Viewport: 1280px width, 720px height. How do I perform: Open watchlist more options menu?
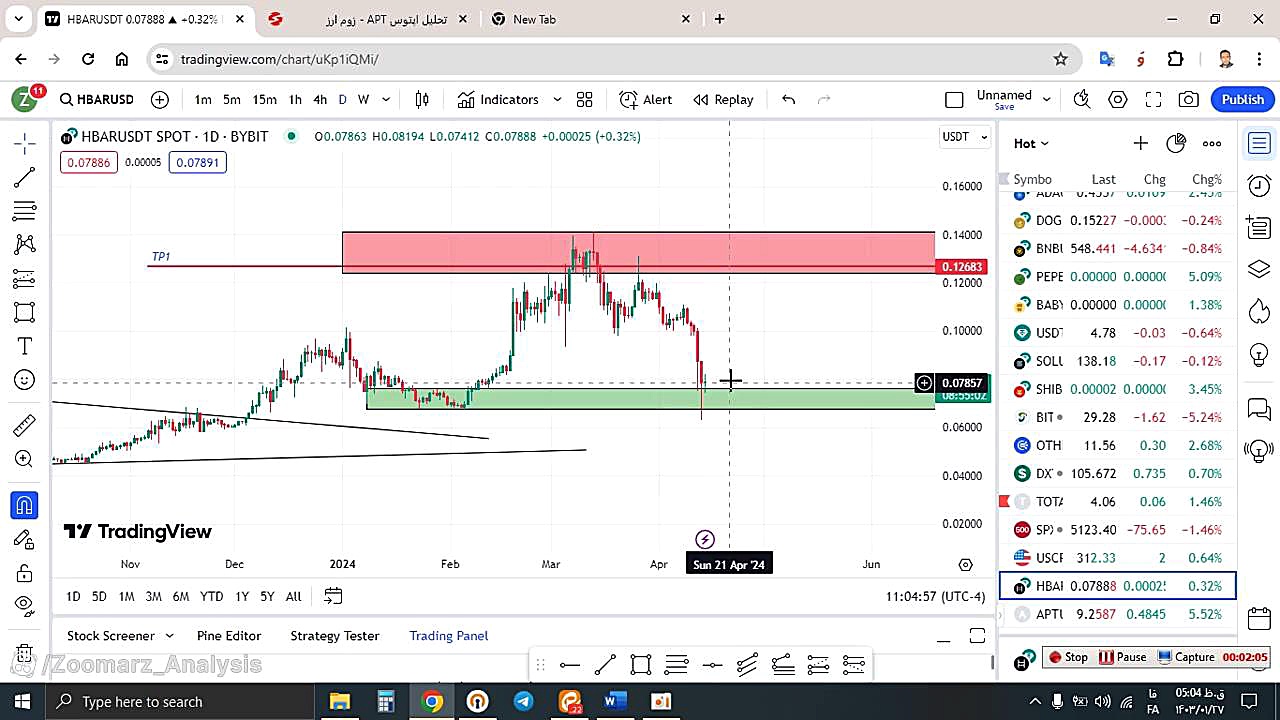pyautogui.click(x=1212, y=143)
